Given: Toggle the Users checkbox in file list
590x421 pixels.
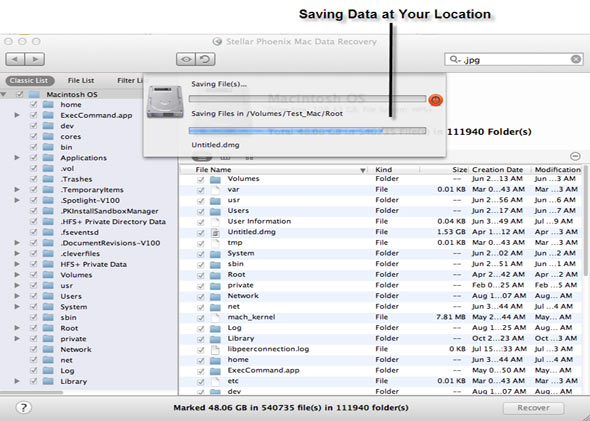Looking at the screenshot, I should (x=201, y=211).
